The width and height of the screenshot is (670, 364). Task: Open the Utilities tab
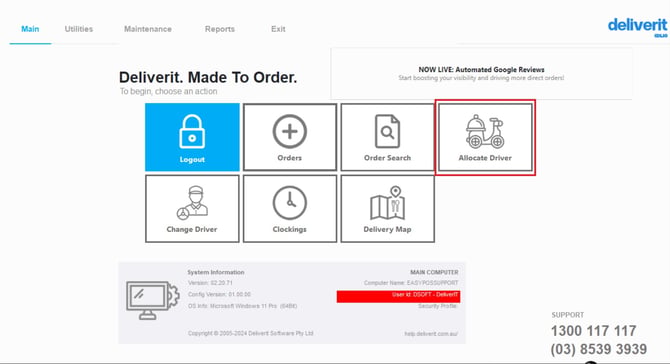tap(79, 29)
